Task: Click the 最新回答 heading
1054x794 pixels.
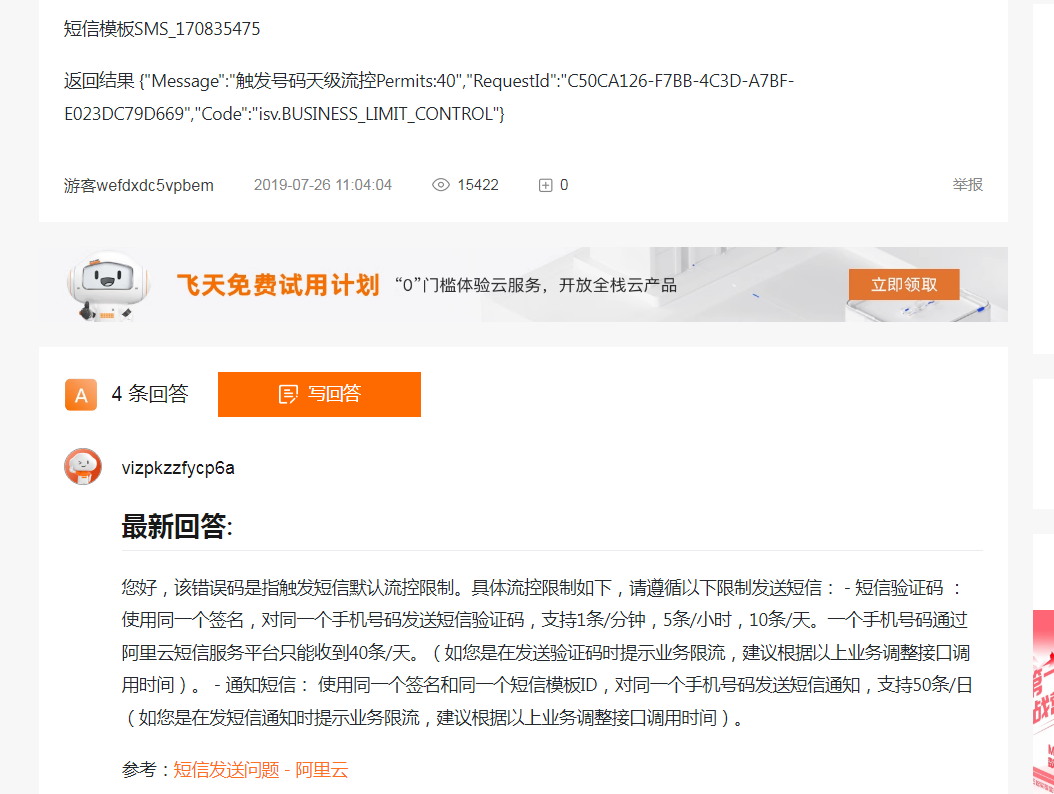Action: tap(177, 526)
